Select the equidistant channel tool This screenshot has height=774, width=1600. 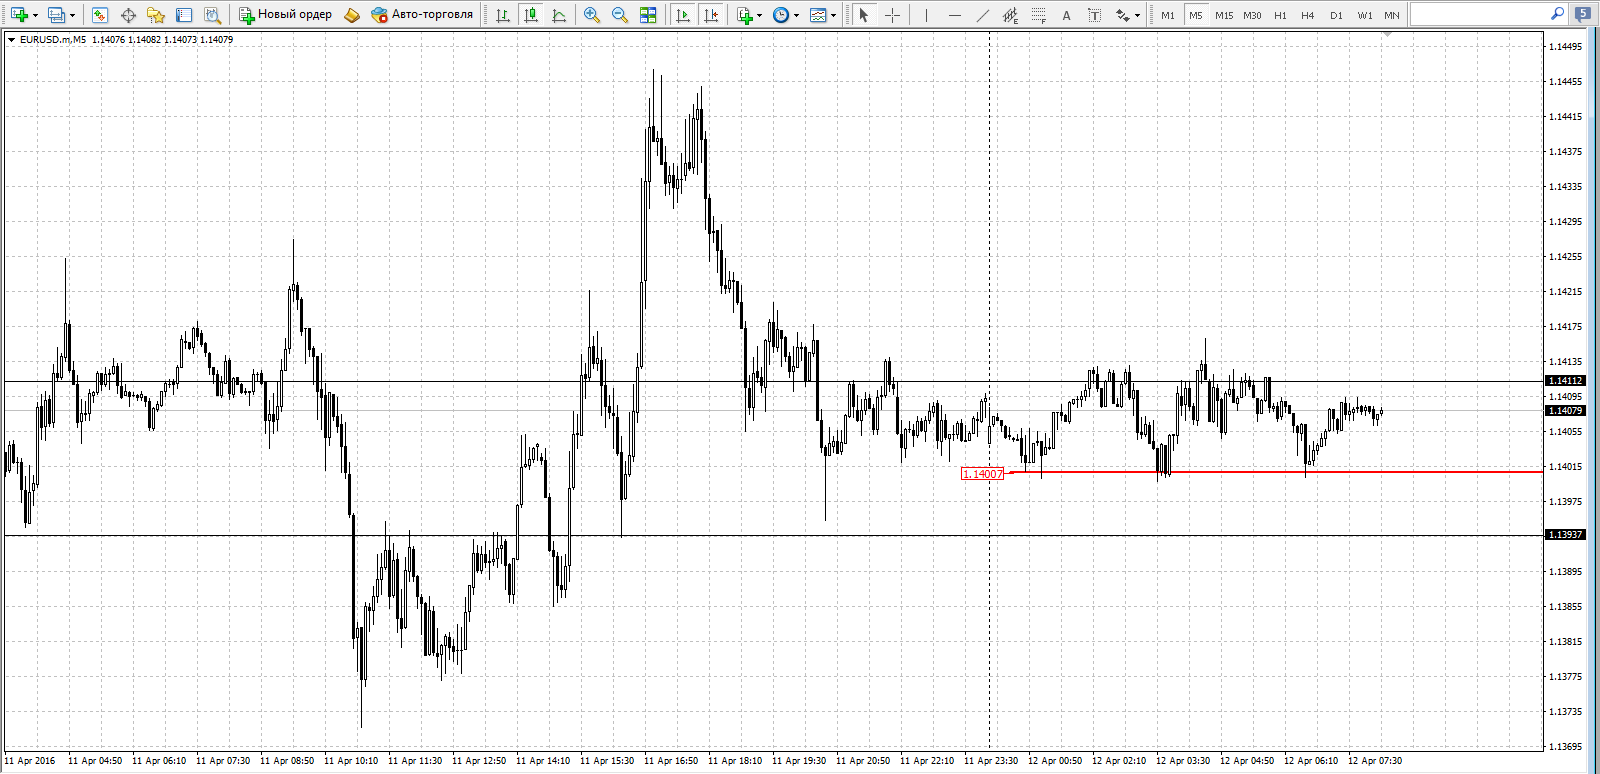click(x=1010, y=15)
